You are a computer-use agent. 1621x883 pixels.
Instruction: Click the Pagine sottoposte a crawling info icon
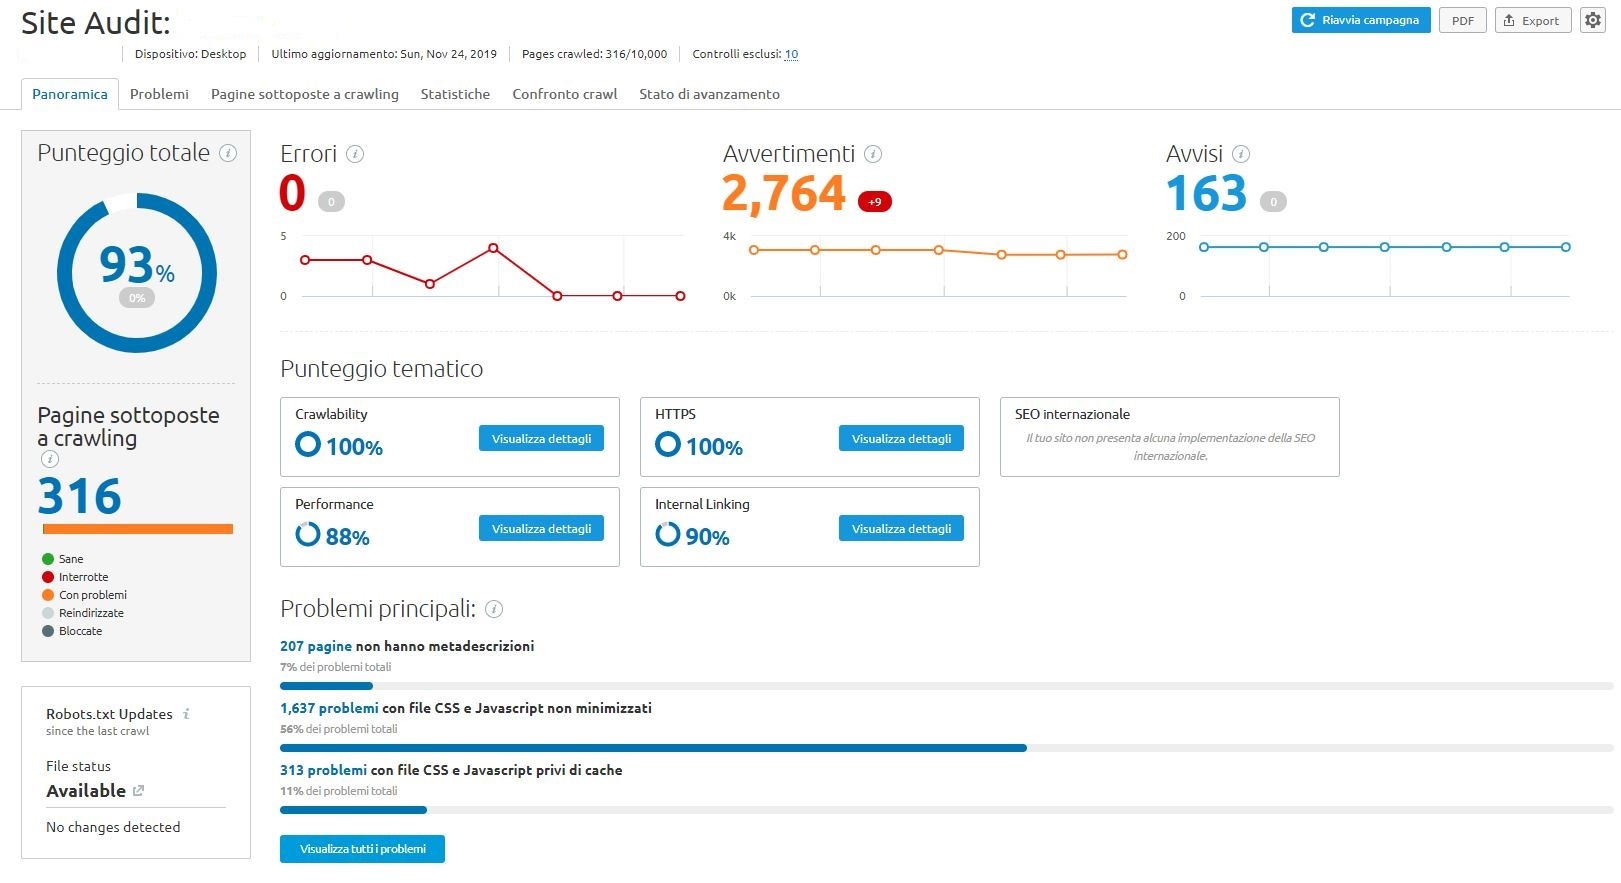50,459
